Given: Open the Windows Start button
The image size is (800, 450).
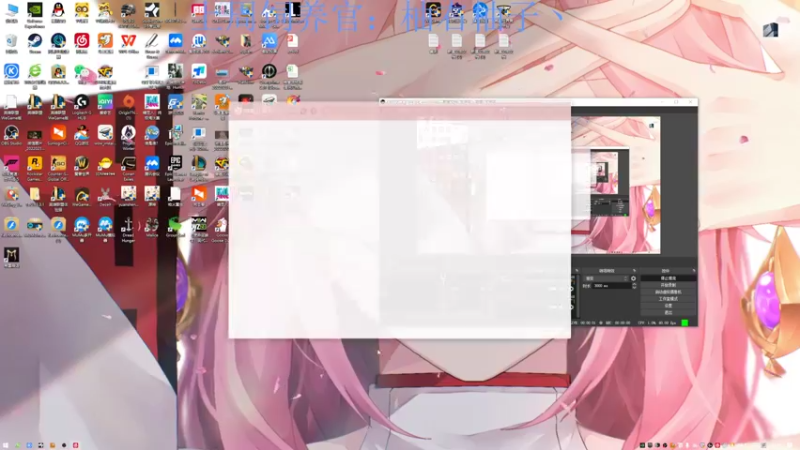Looking at the screenshot, I should click(x=6, y=445).
